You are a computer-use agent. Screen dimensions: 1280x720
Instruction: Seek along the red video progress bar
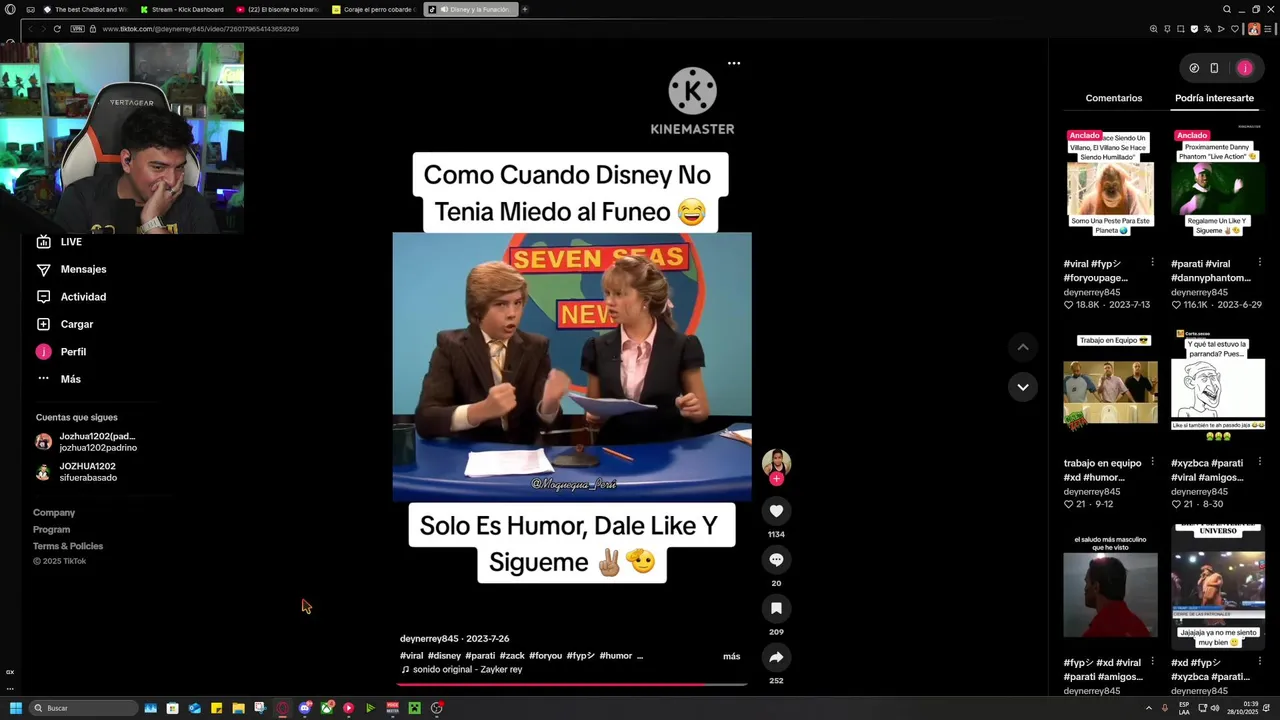click(x=572, y=685)
